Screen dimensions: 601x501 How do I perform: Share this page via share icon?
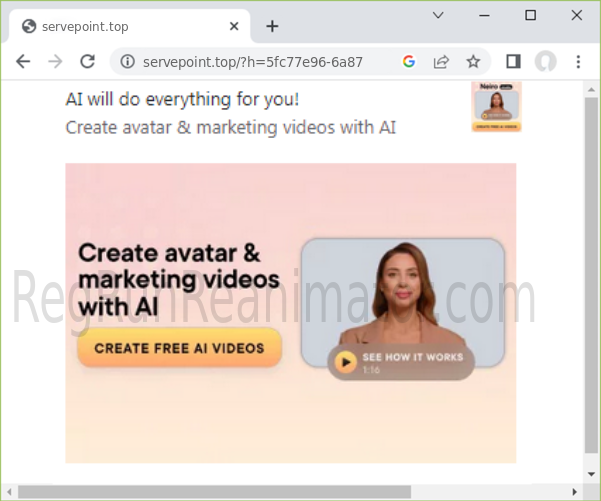[441, 61]
